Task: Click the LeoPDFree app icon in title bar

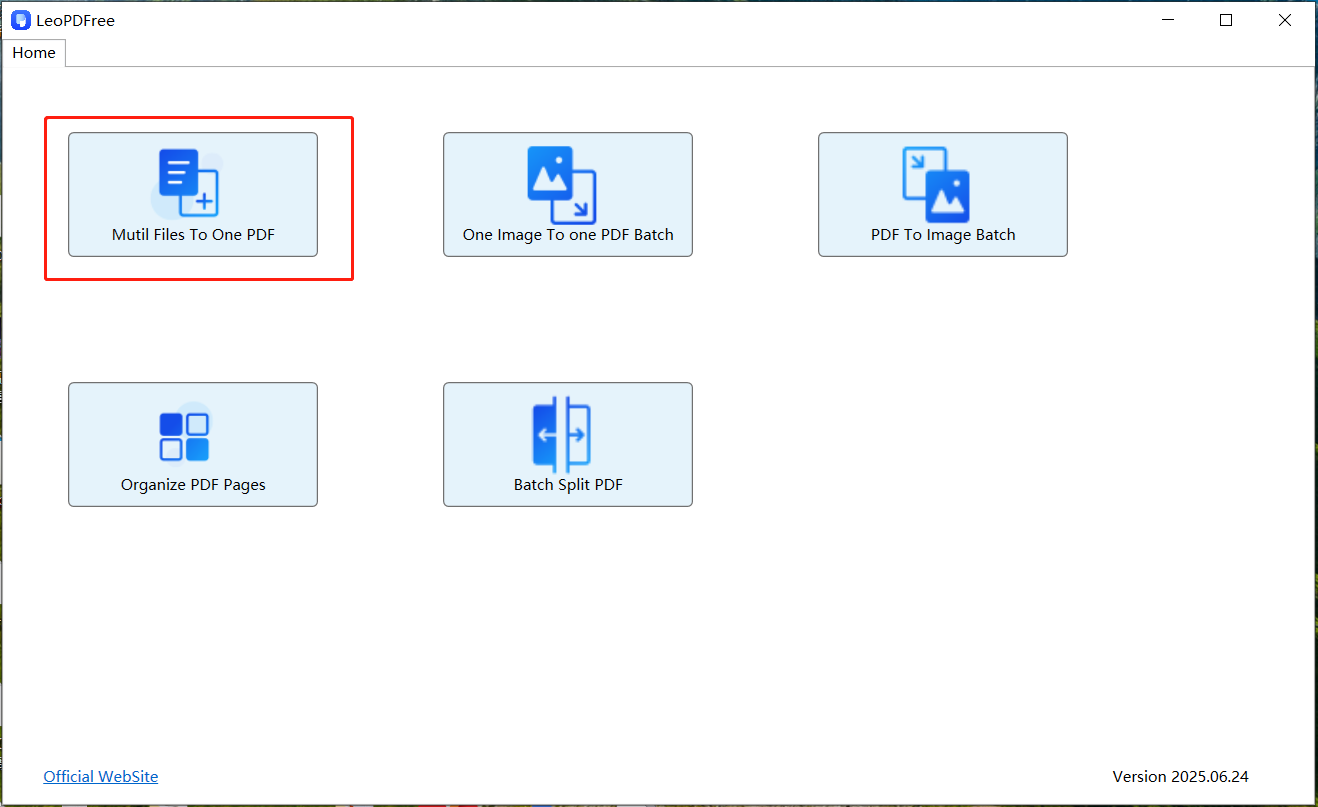Action: [21, 20]
